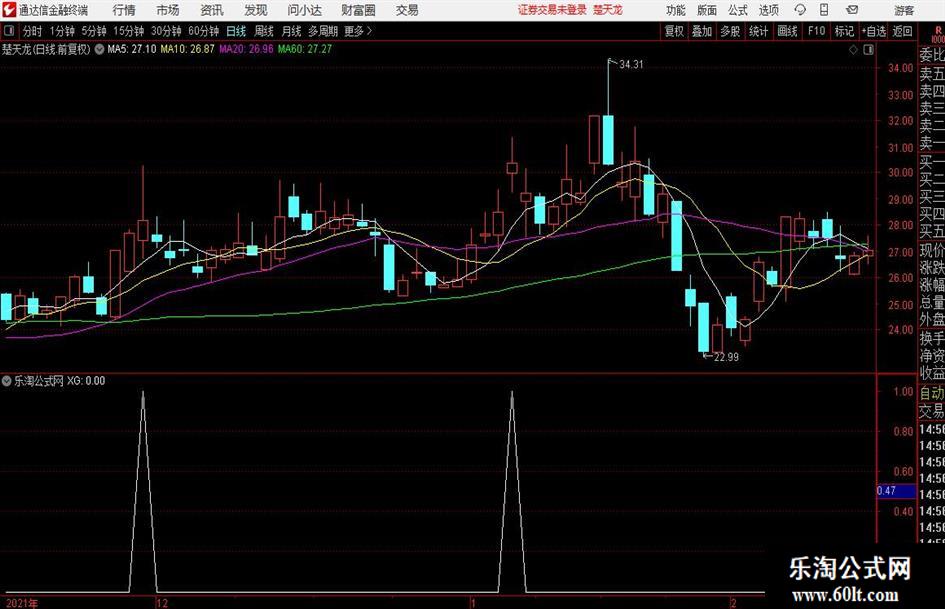Viewport: 945px width, 609px height.
Task: Click the 自动 button in side panel
Action: click(931, 393)
